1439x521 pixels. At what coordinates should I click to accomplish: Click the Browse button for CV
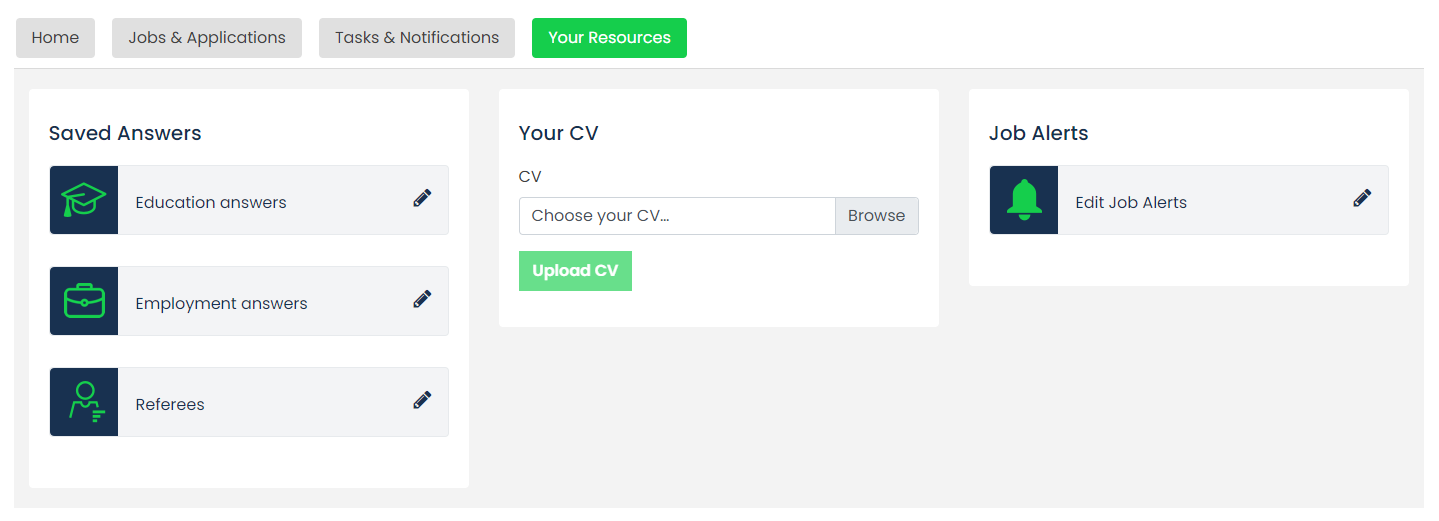(877, 216)
